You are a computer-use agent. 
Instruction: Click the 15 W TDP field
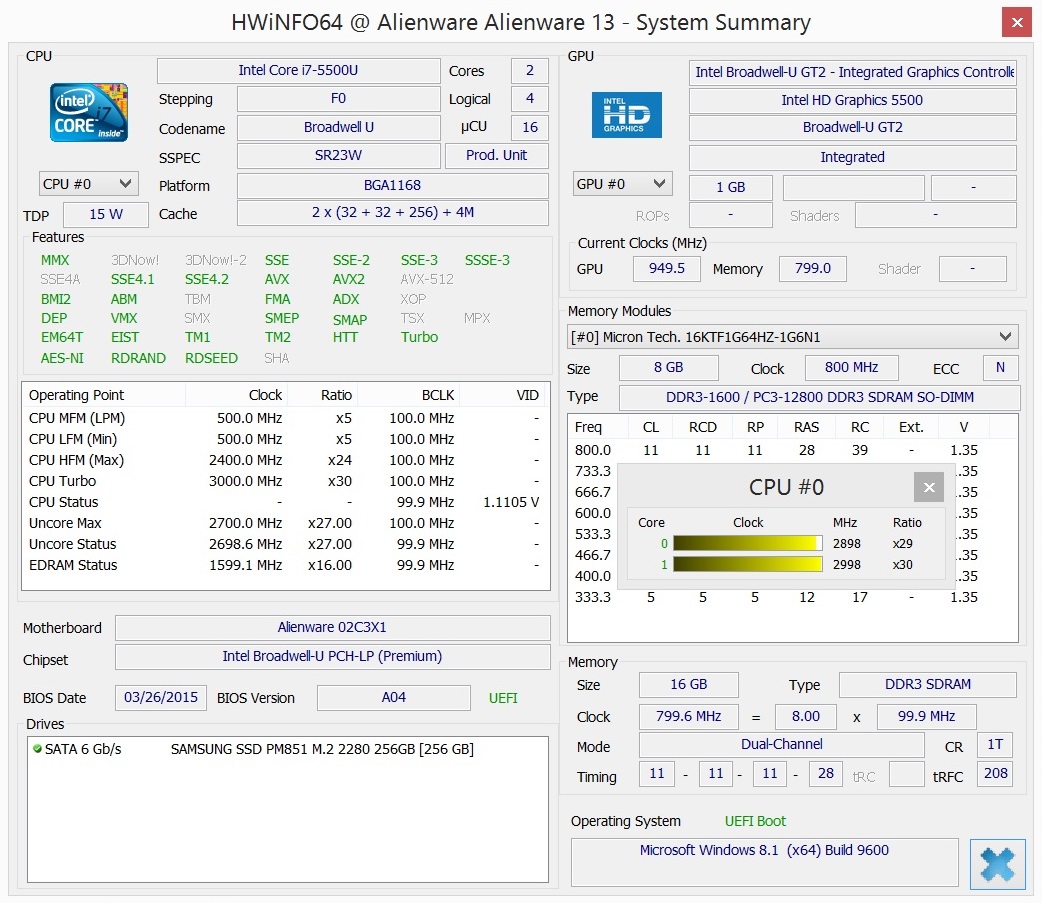click(106, 215)
